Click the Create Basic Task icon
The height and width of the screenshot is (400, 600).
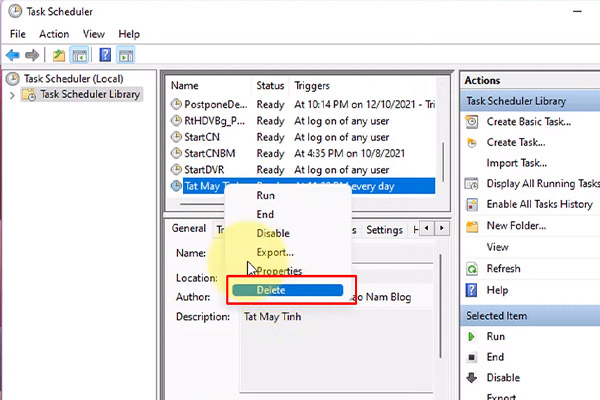(x=472, y=122)
